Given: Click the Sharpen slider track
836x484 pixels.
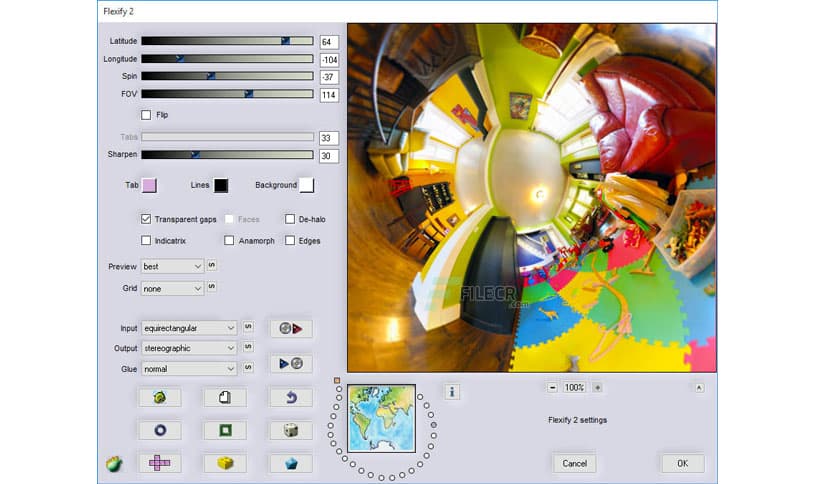Looking at the screenshot, I should 227,155.
